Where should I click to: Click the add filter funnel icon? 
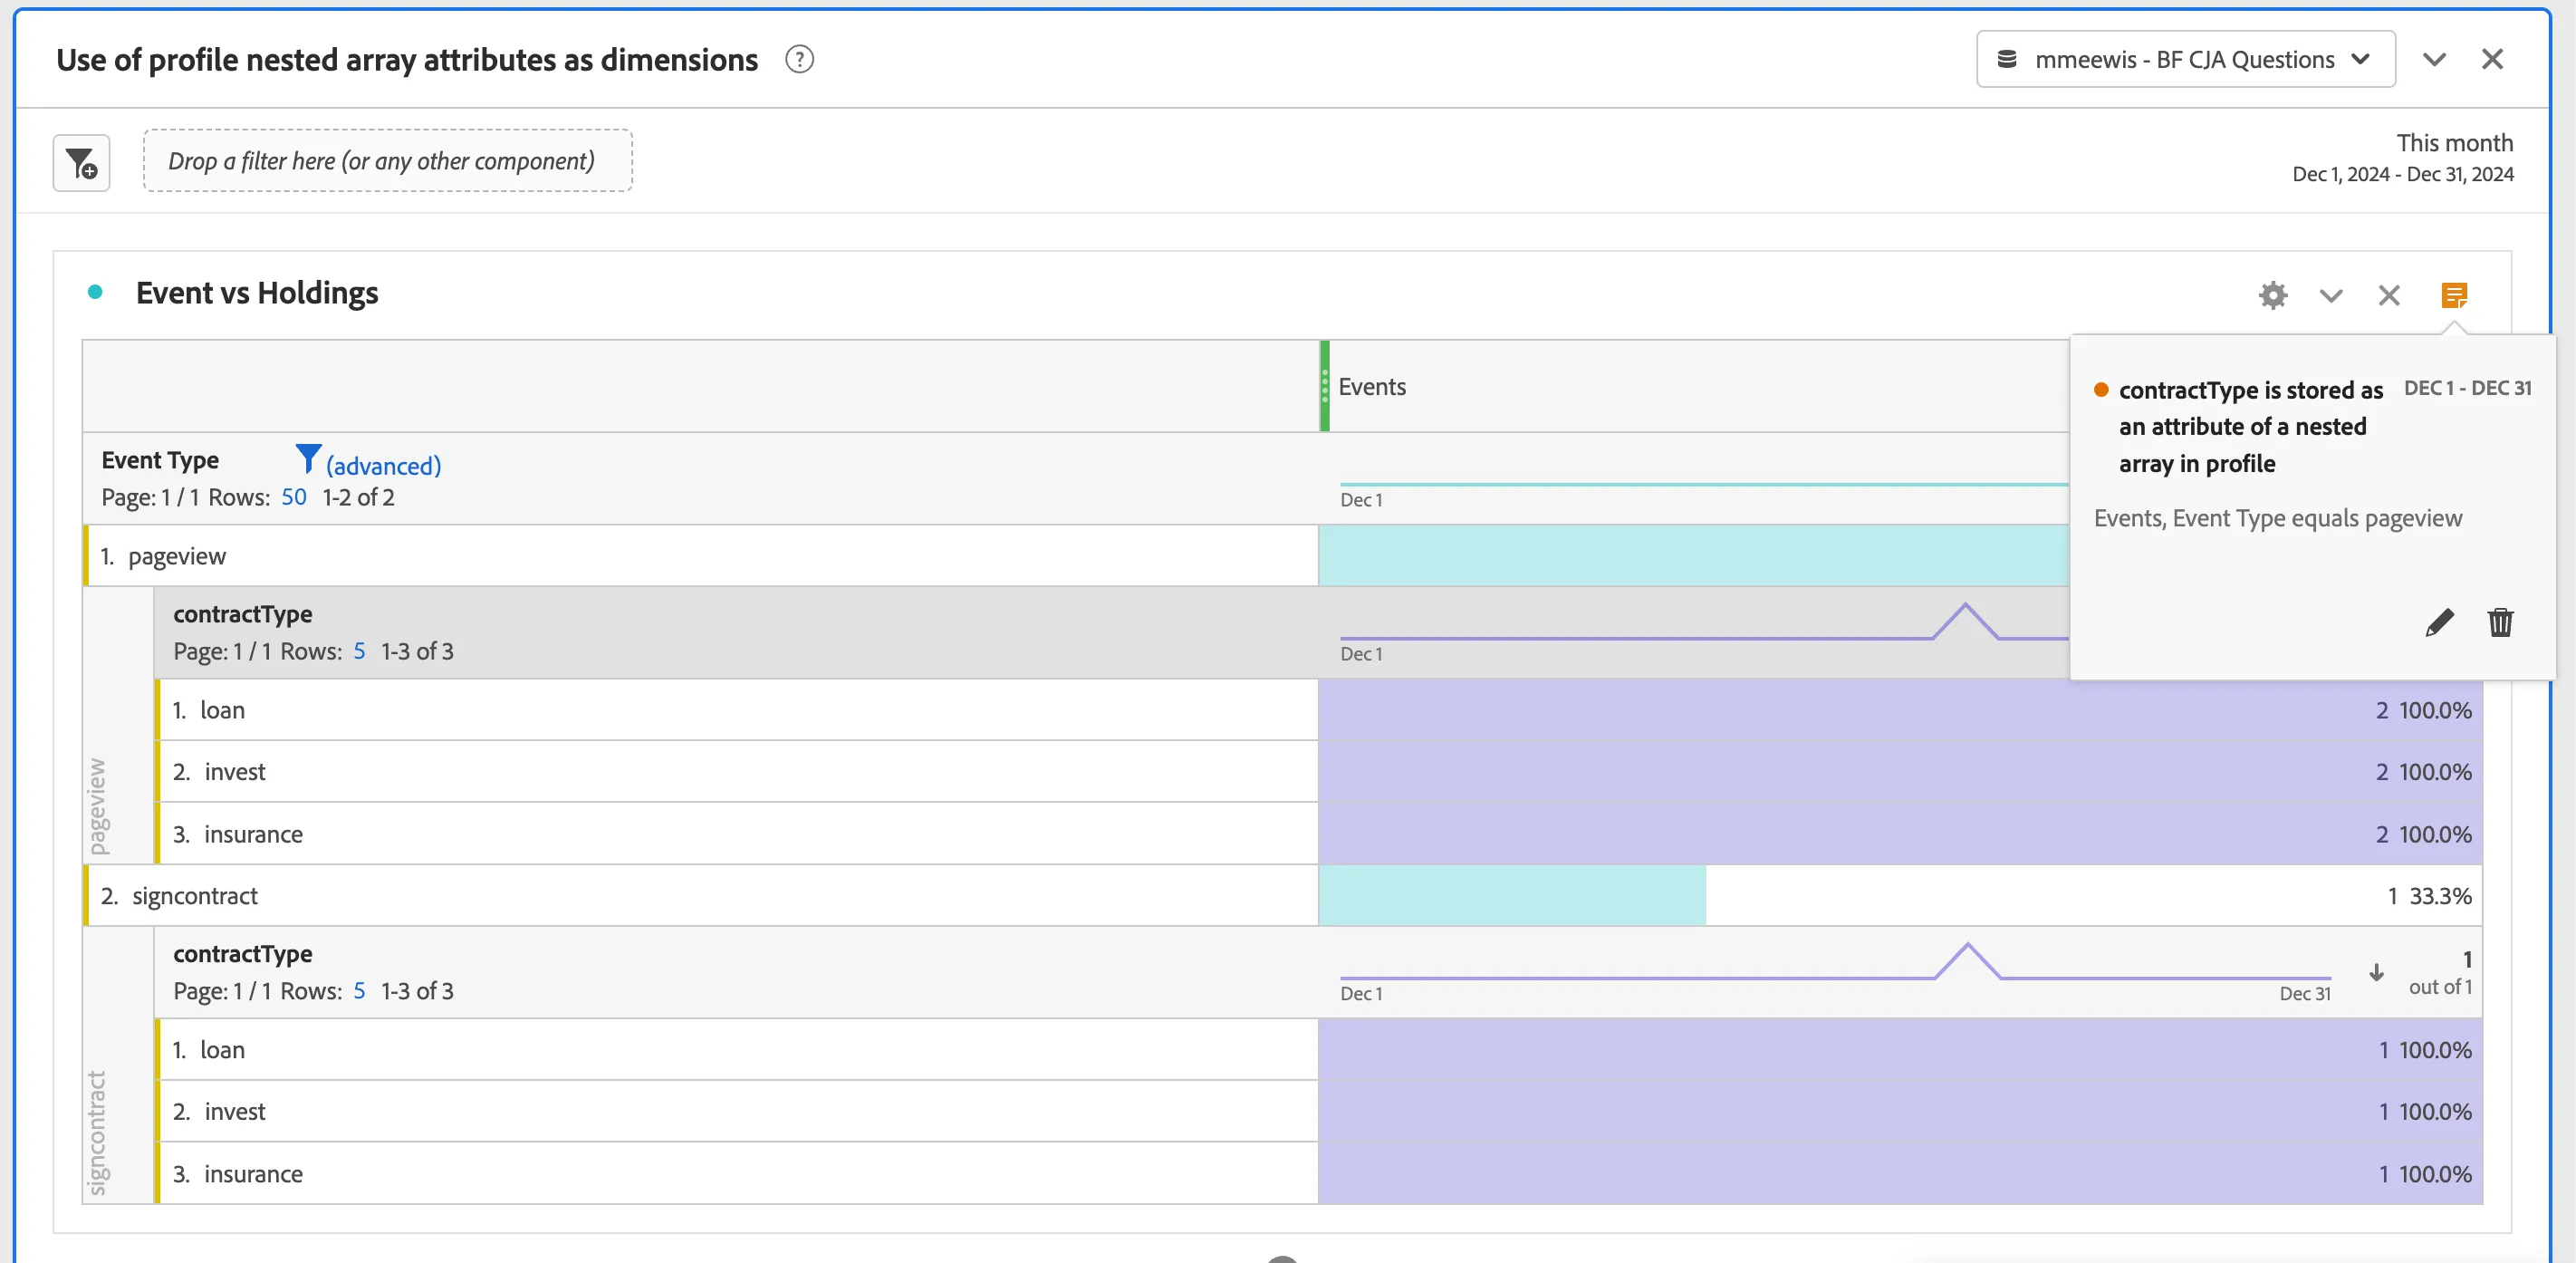(81, 162)
